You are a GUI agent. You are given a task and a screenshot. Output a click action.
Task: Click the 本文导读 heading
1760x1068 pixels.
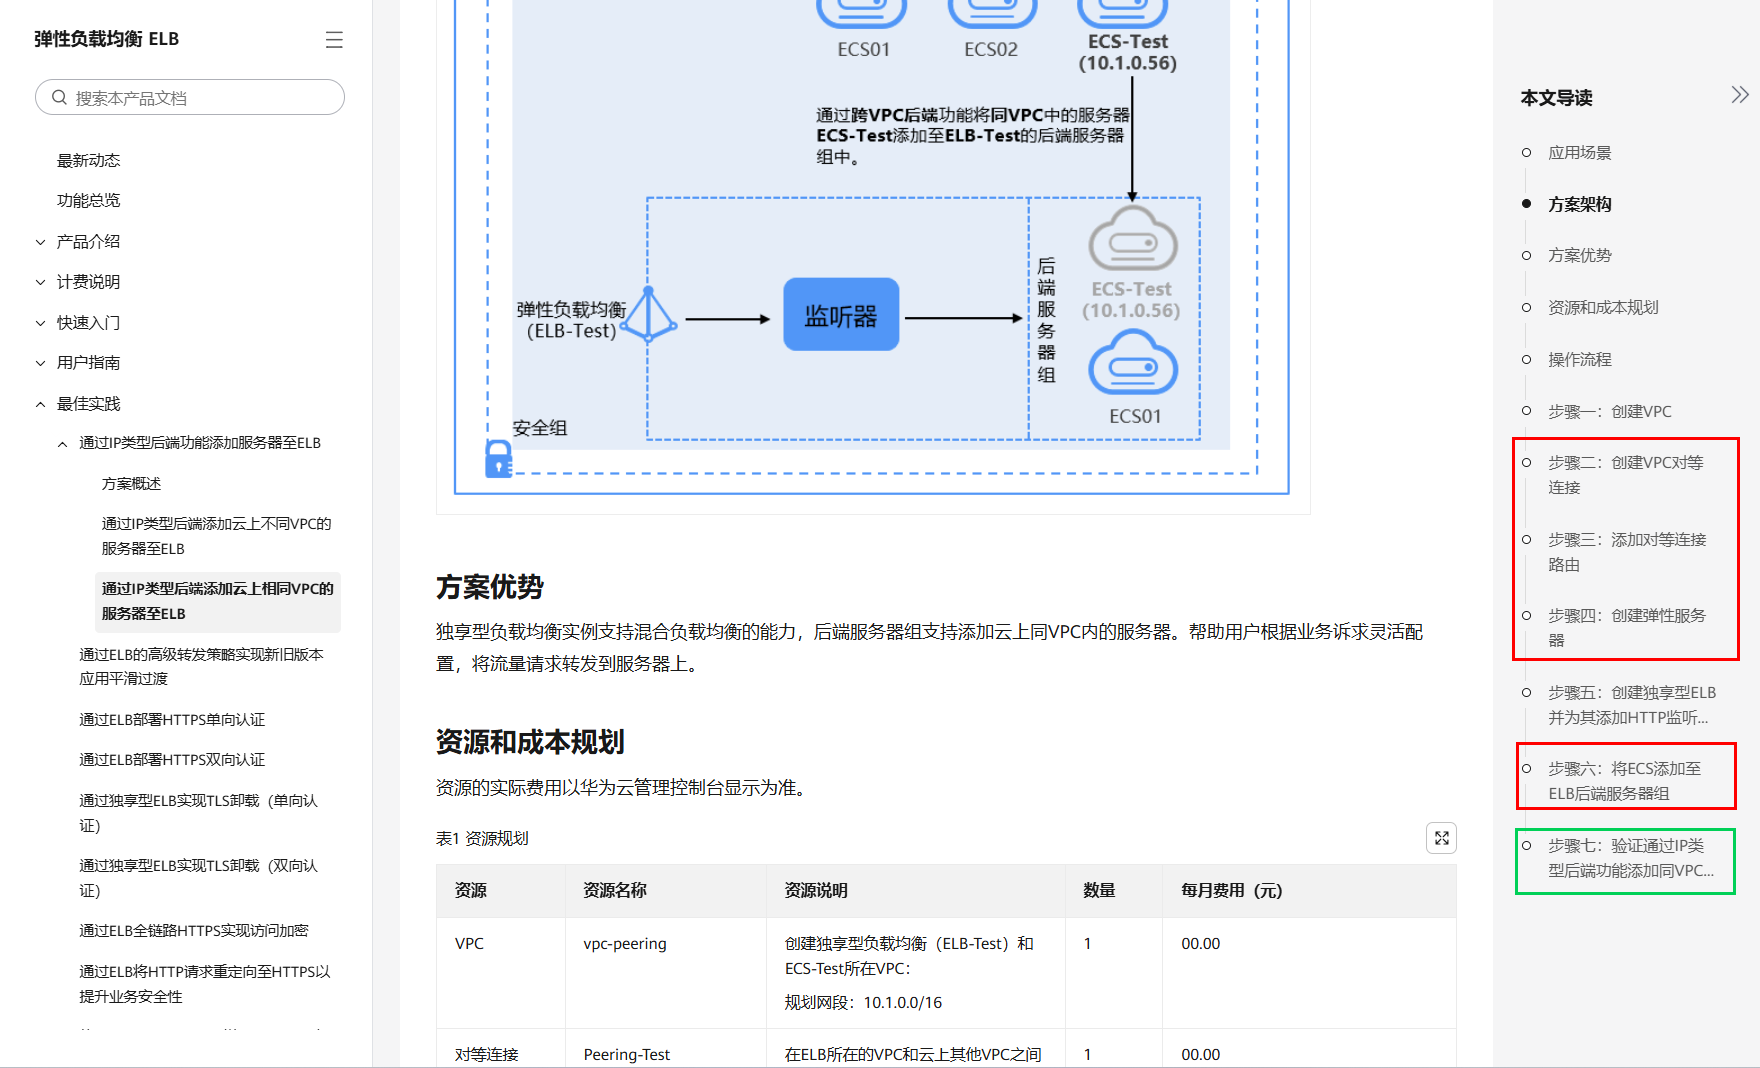tap(1556, 98)
